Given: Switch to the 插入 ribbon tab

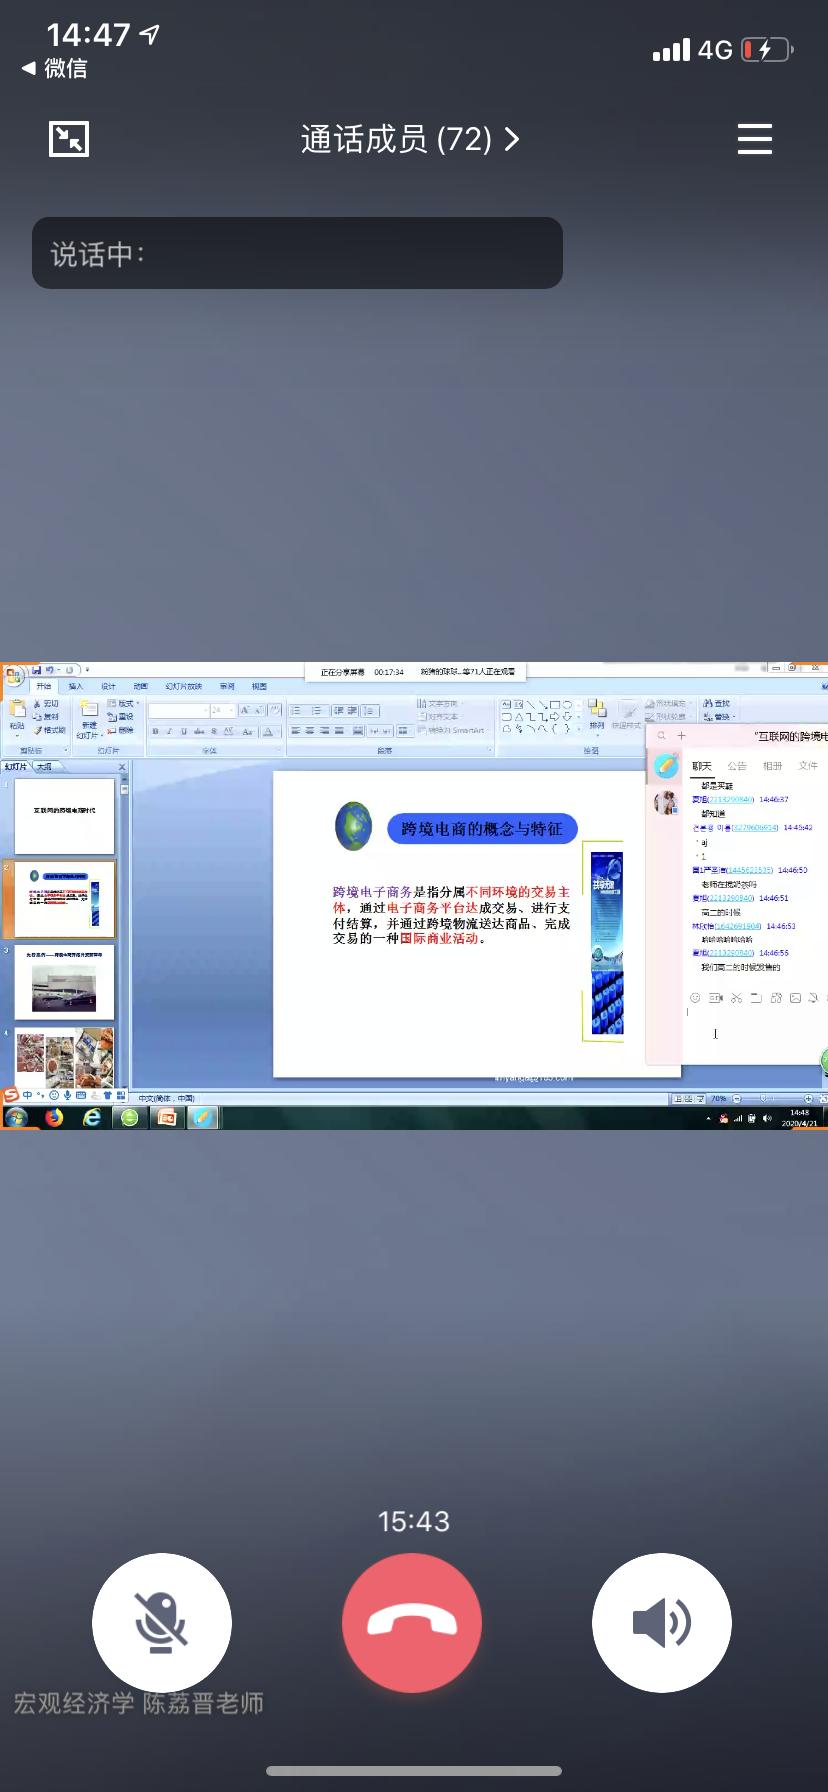Looking at the screenshot, I should point(76,687).
